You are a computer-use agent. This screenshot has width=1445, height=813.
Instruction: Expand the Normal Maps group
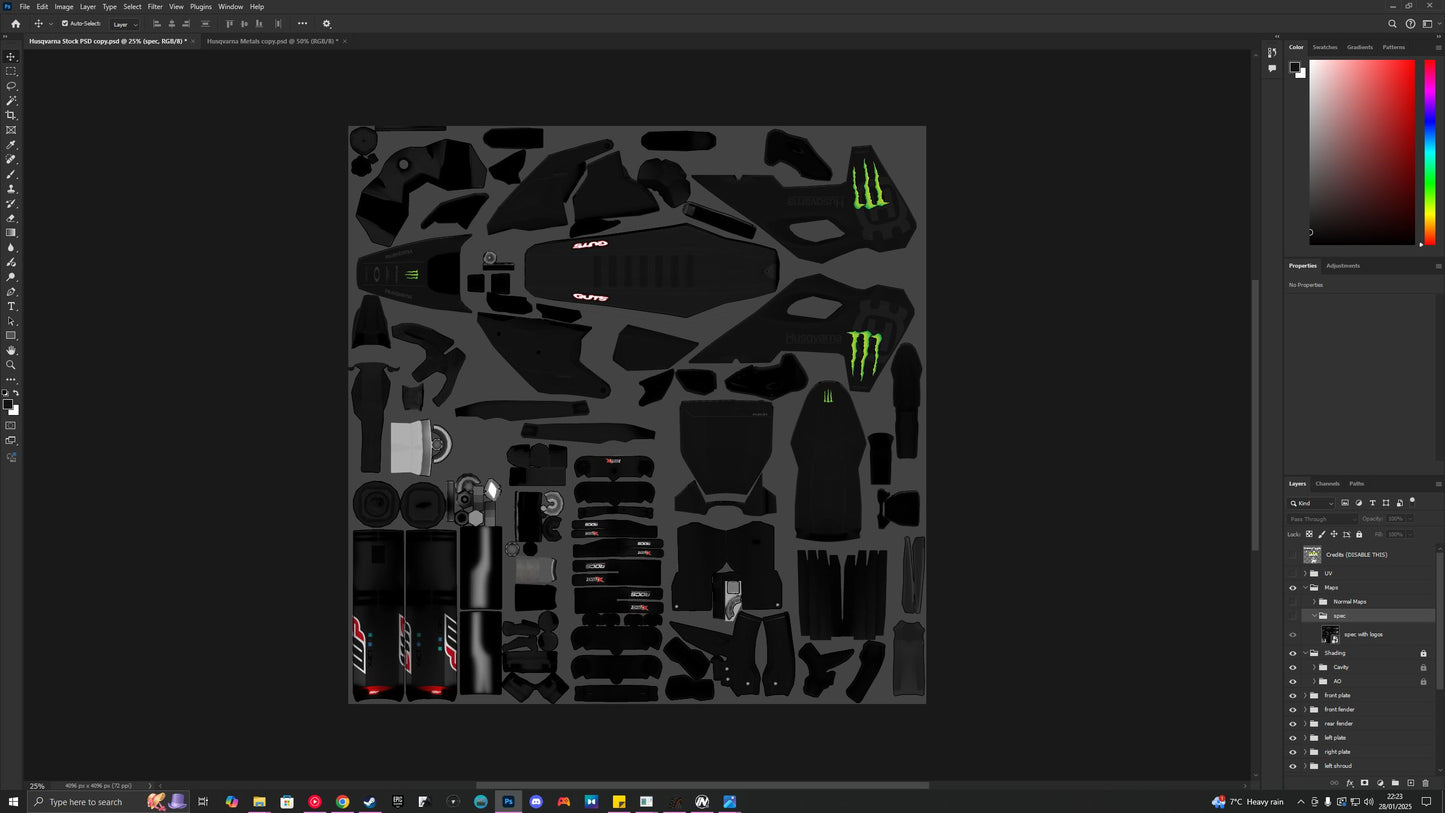(1313, 601)
